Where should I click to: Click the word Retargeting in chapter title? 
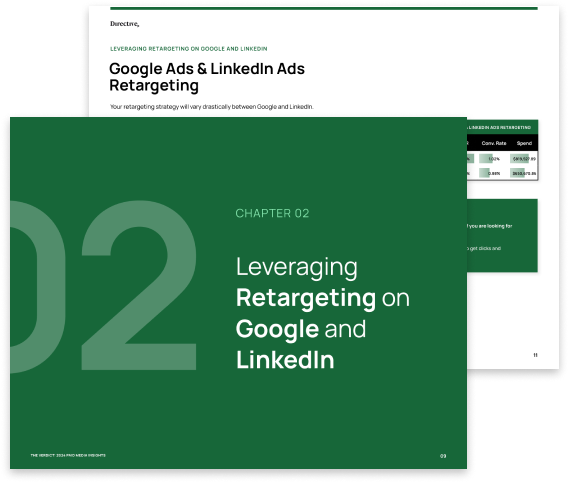[x=306, y=298]
